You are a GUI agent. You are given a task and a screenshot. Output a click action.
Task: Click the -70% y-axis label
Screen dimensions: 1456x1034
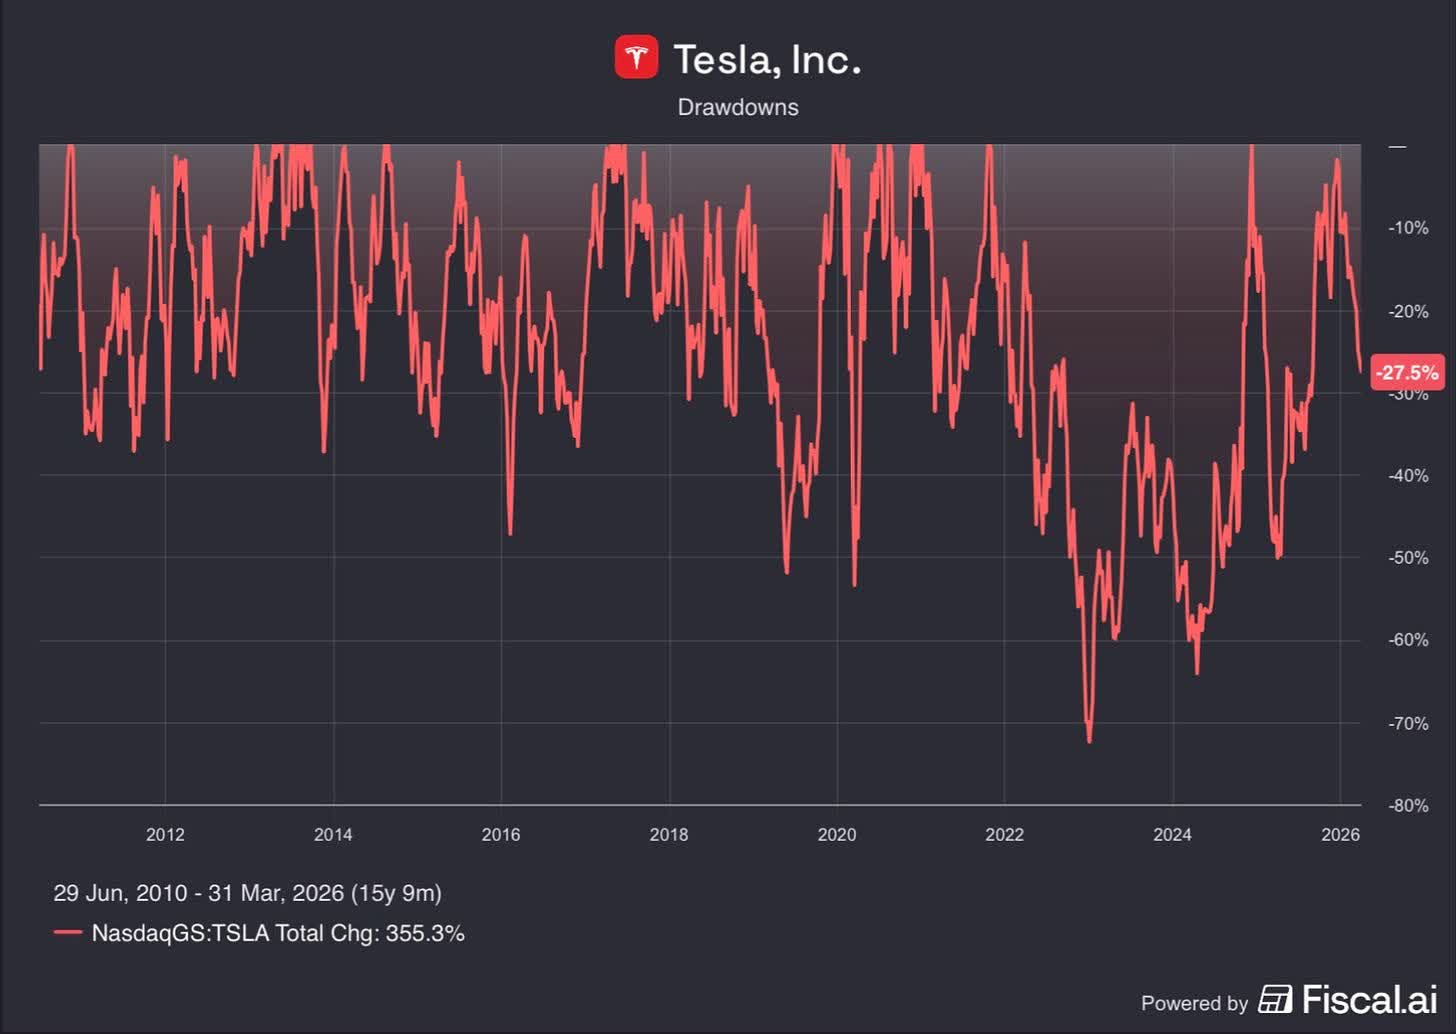click(1408, 723)
